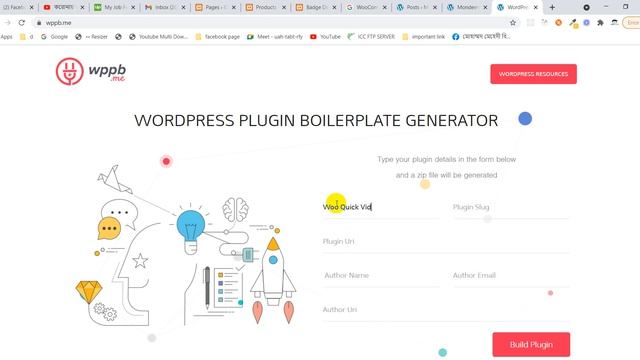
Task: Click the wppb.me plug logo
Action: 90,71
